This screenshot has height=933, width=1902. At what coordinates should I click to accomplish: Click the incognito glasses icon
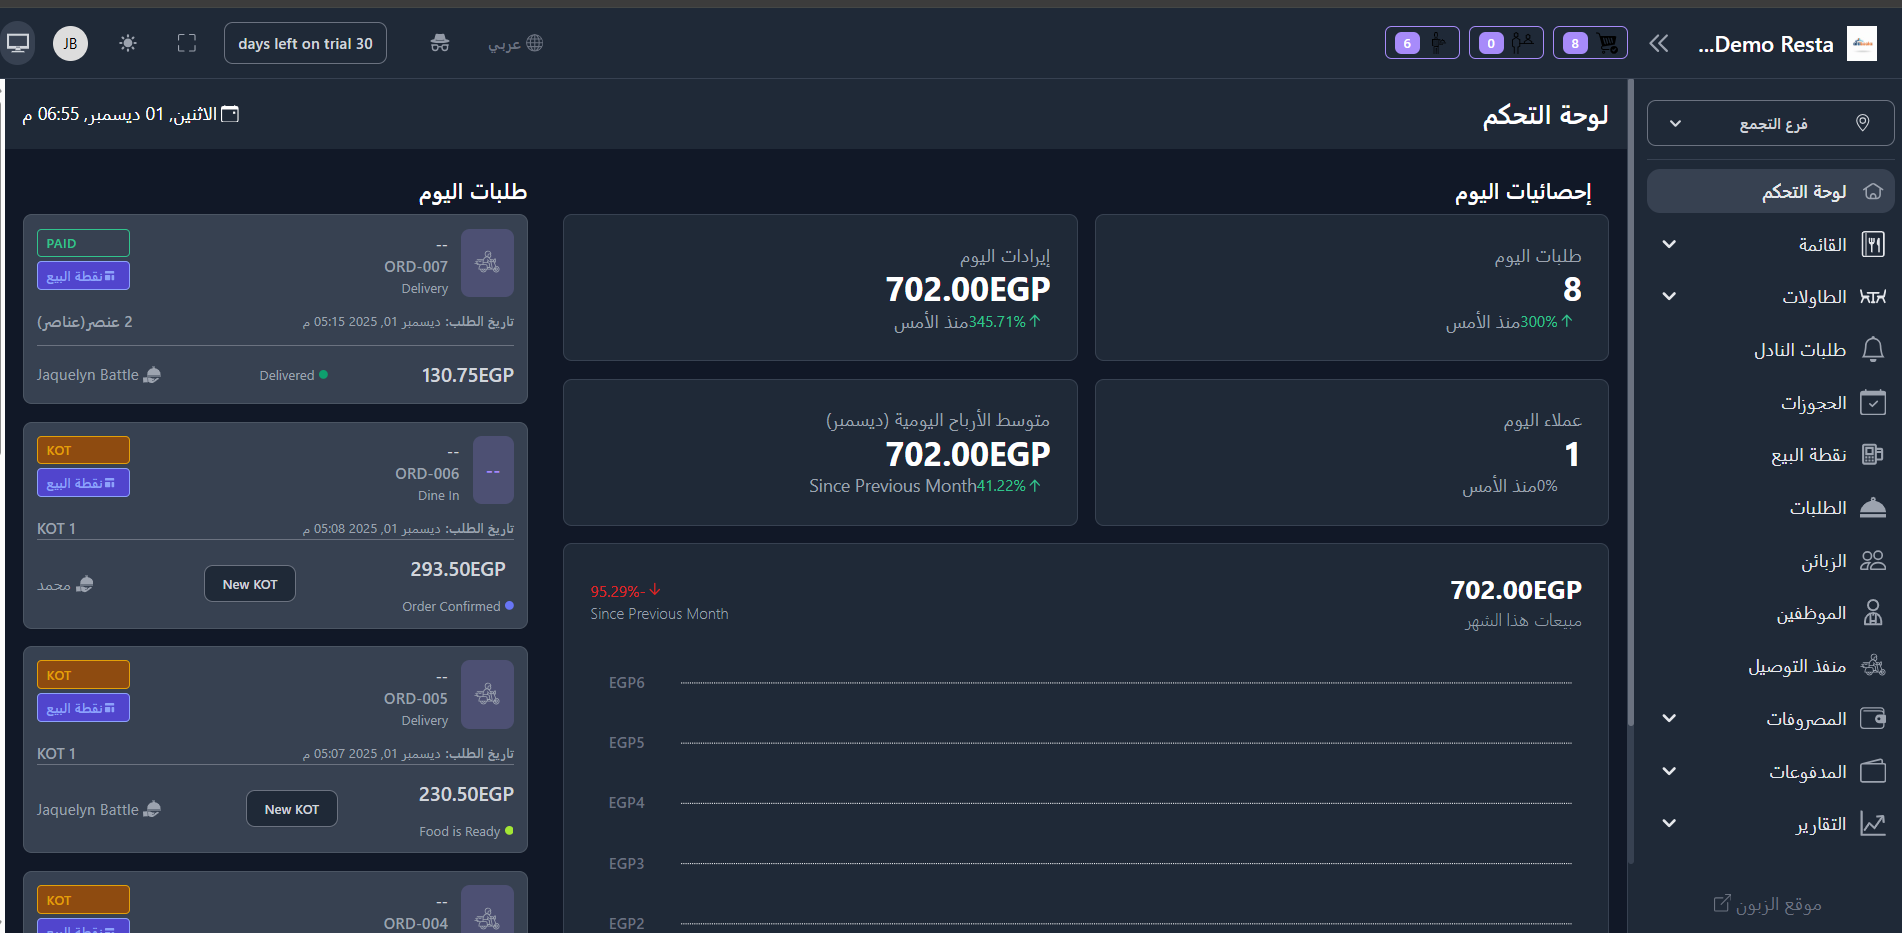click(x=439, y=43)
